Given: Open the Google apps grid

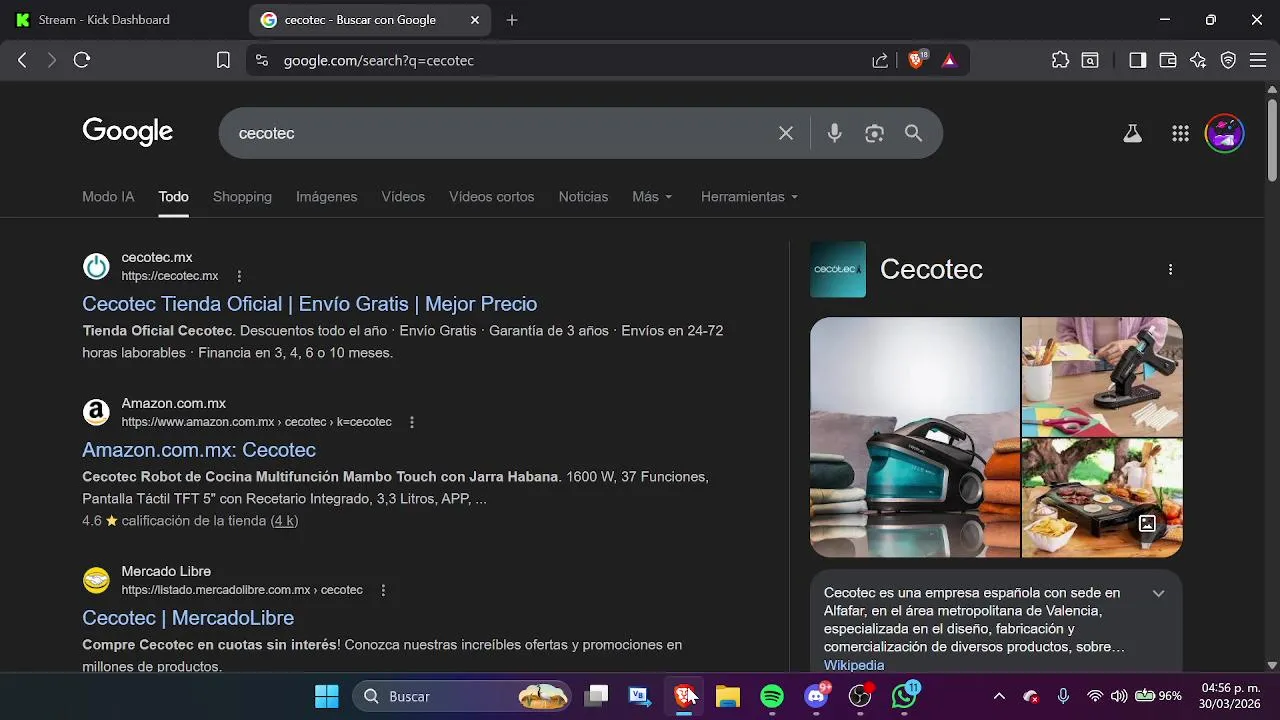Looking at the screenshot, I should pos(1180,133).
